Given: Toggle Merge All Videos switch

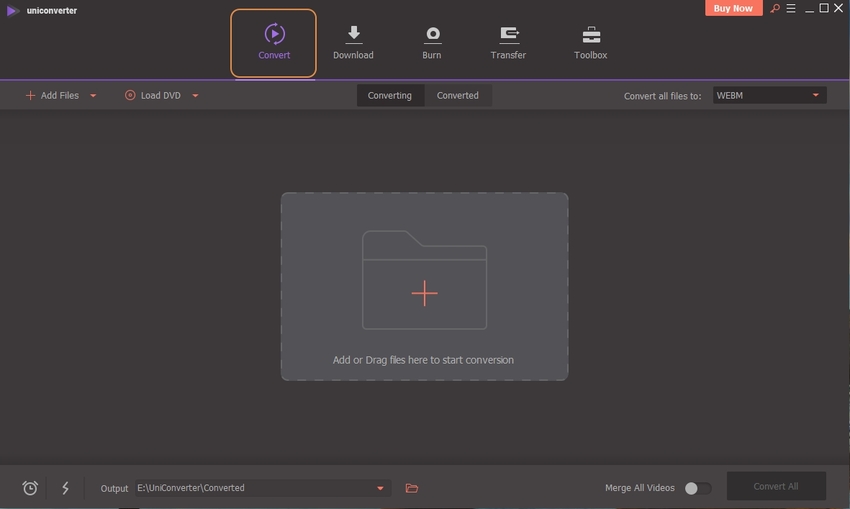Looking at the screenshot, I should tap(697, 488).
